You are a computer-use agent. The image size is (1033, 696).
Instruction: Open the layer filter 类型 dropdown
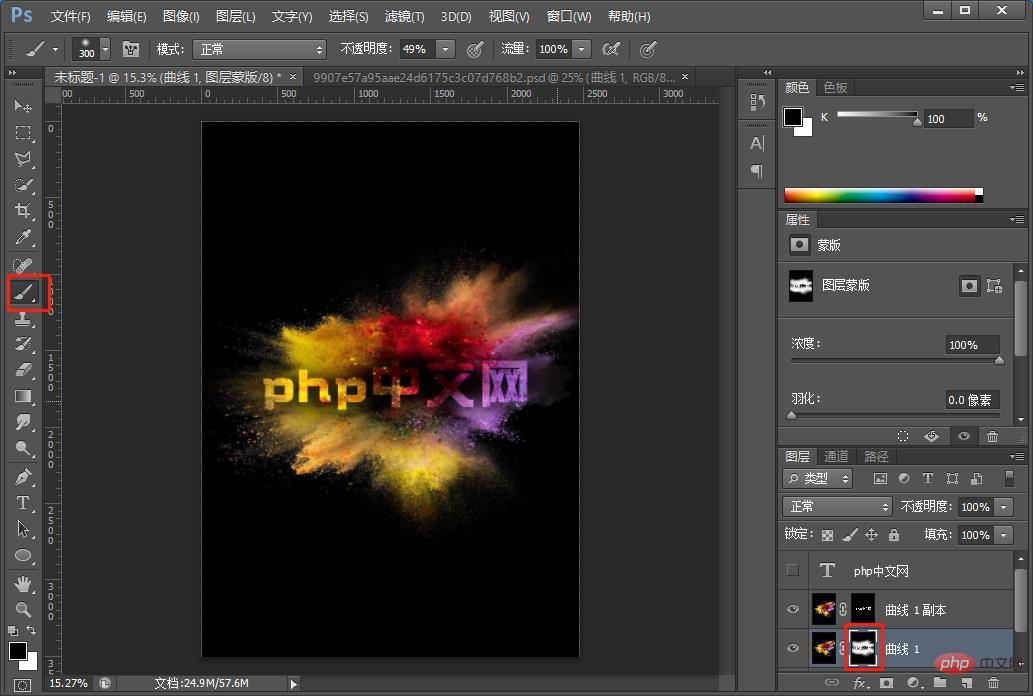[818, 478]
